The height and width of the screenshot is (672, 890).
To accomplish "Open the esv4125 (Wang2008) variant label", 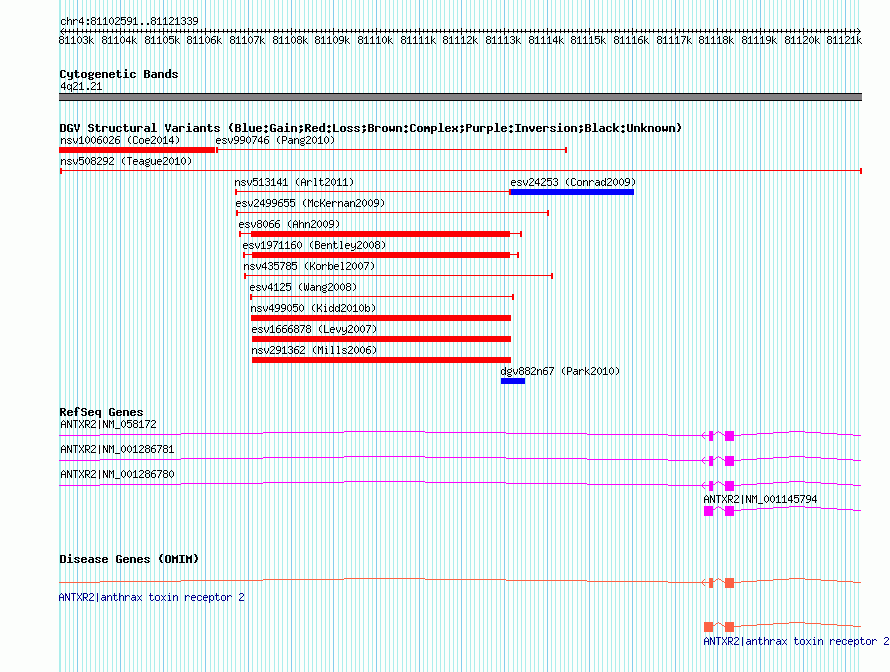I will (x=303, y=287).
